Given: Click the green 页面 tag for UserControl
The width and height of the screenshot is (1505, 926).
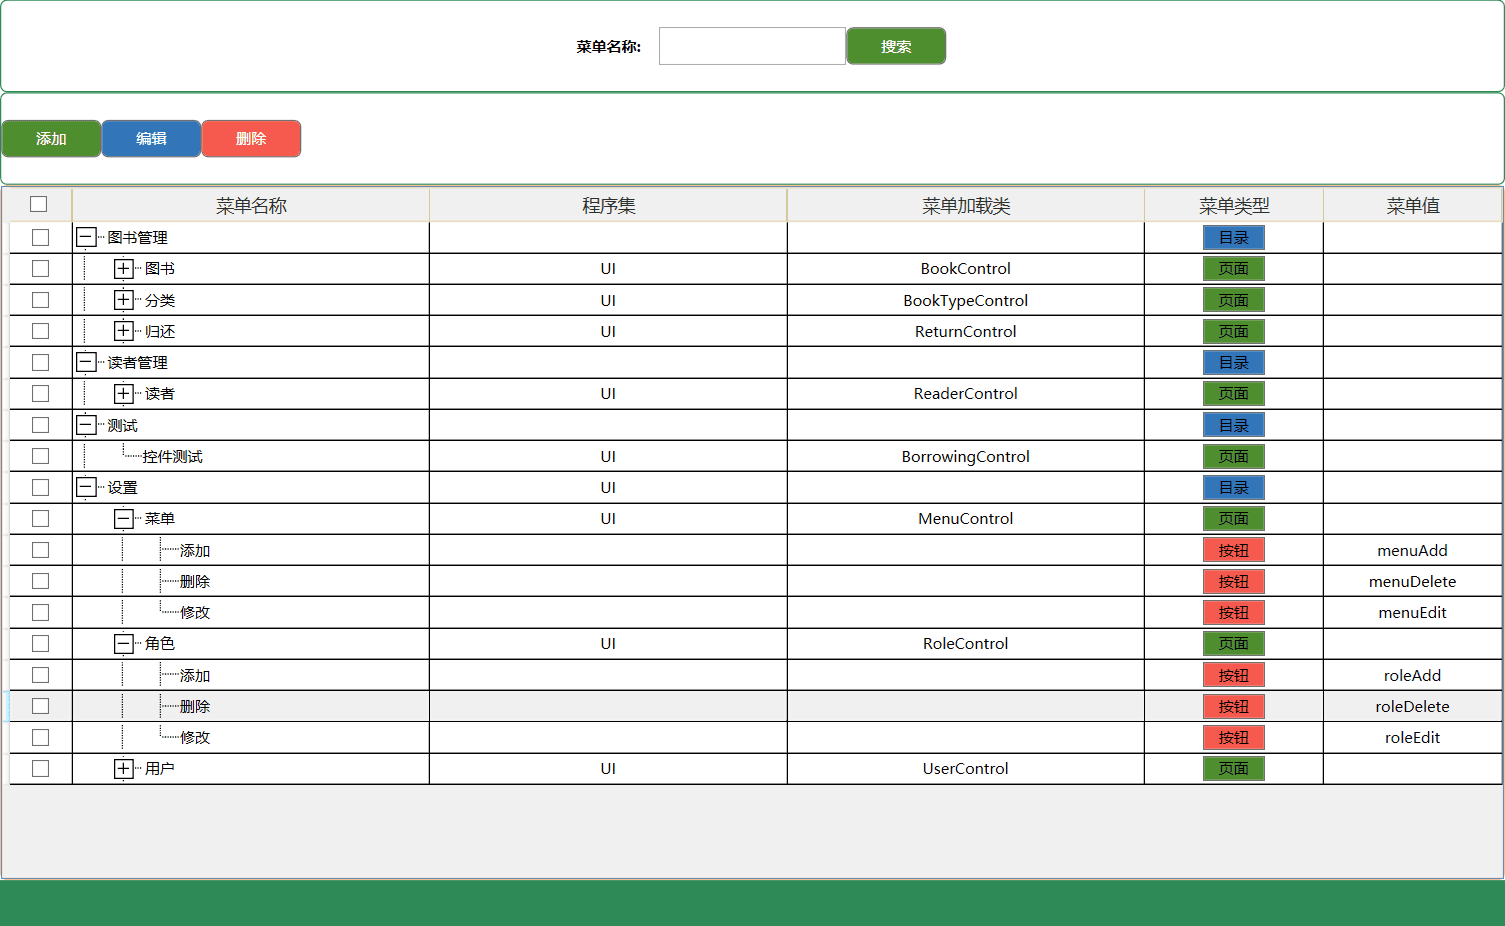Looking at the screenshot, I should click(1233, 768).
